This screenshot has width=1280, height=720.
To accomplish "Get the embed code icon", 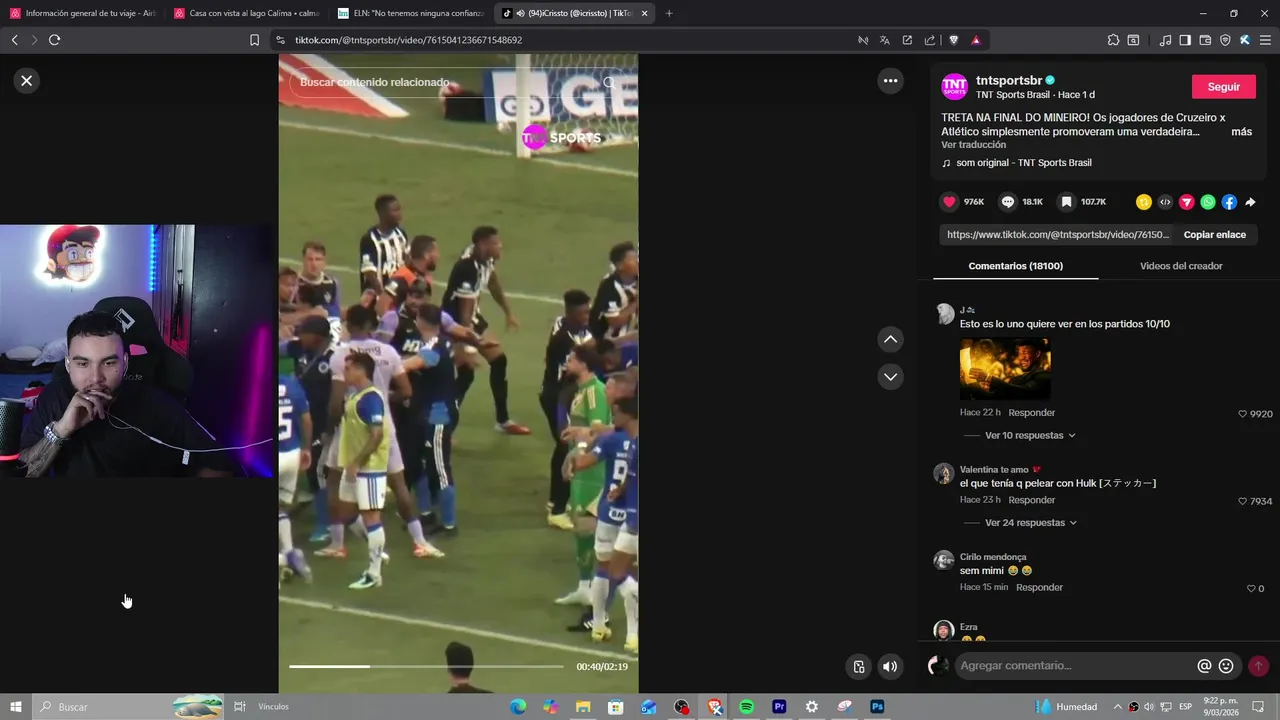I will pyautogui.click(x=1165, y=202).
